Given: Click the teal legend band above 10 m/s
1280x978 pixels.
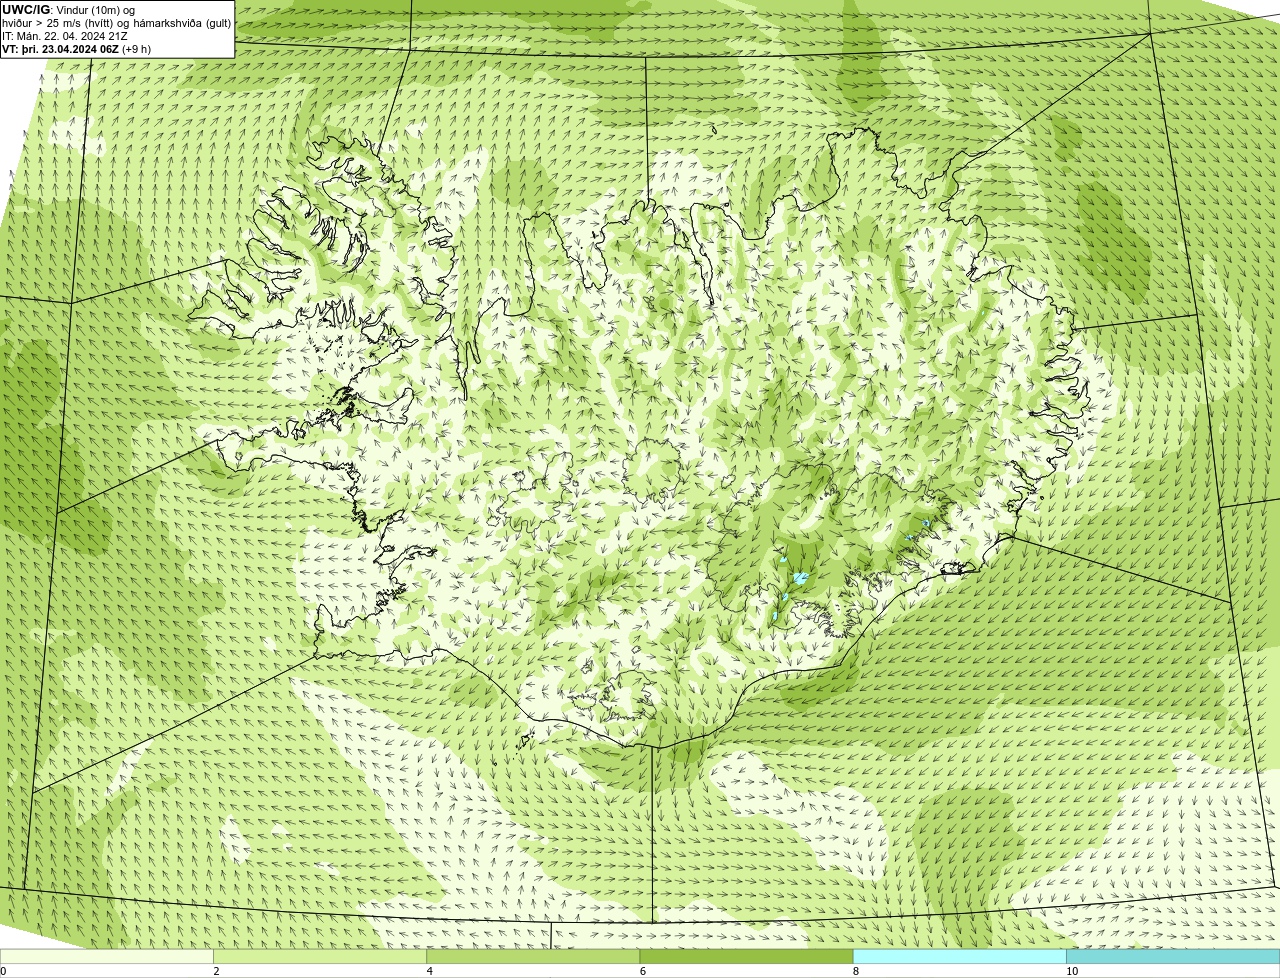Looking at the screenshot, I should pyautogui.click(x=1173, y=956).
